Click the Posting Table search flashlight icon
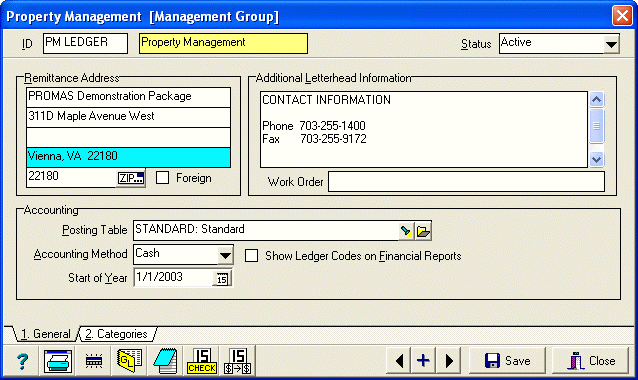638x380 pixels. point(406,231)
